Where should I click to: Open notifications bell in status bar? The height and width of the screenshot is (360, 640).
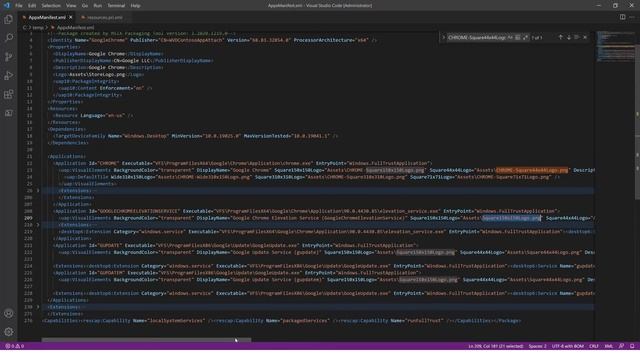(632, 346)
